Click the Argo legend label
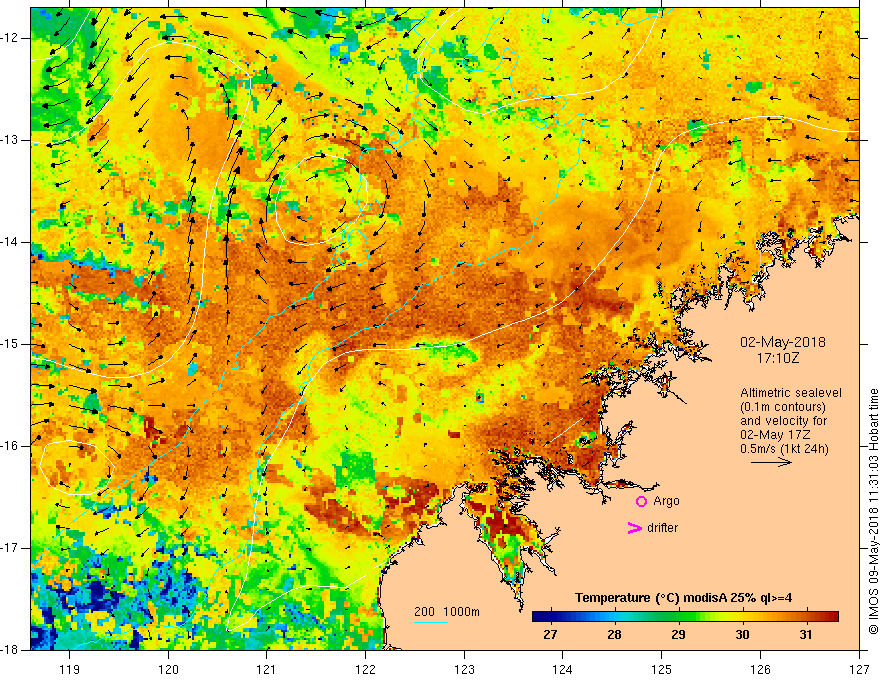Screen dimensions: 880x680 (666, 501)
